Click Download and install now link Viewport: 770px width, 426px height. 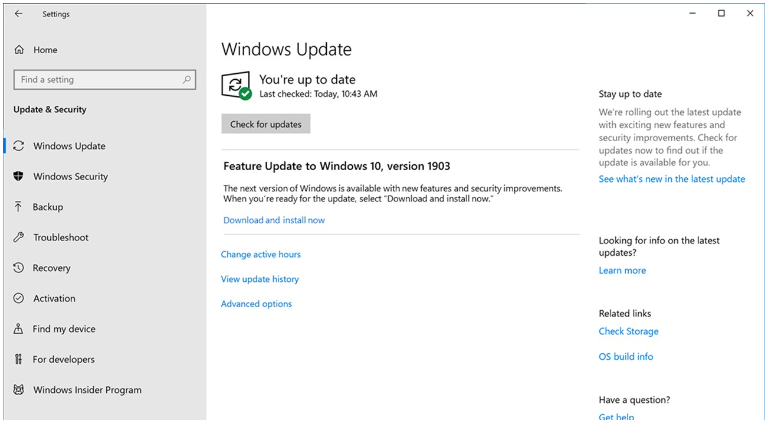click(x=274, y=220)
